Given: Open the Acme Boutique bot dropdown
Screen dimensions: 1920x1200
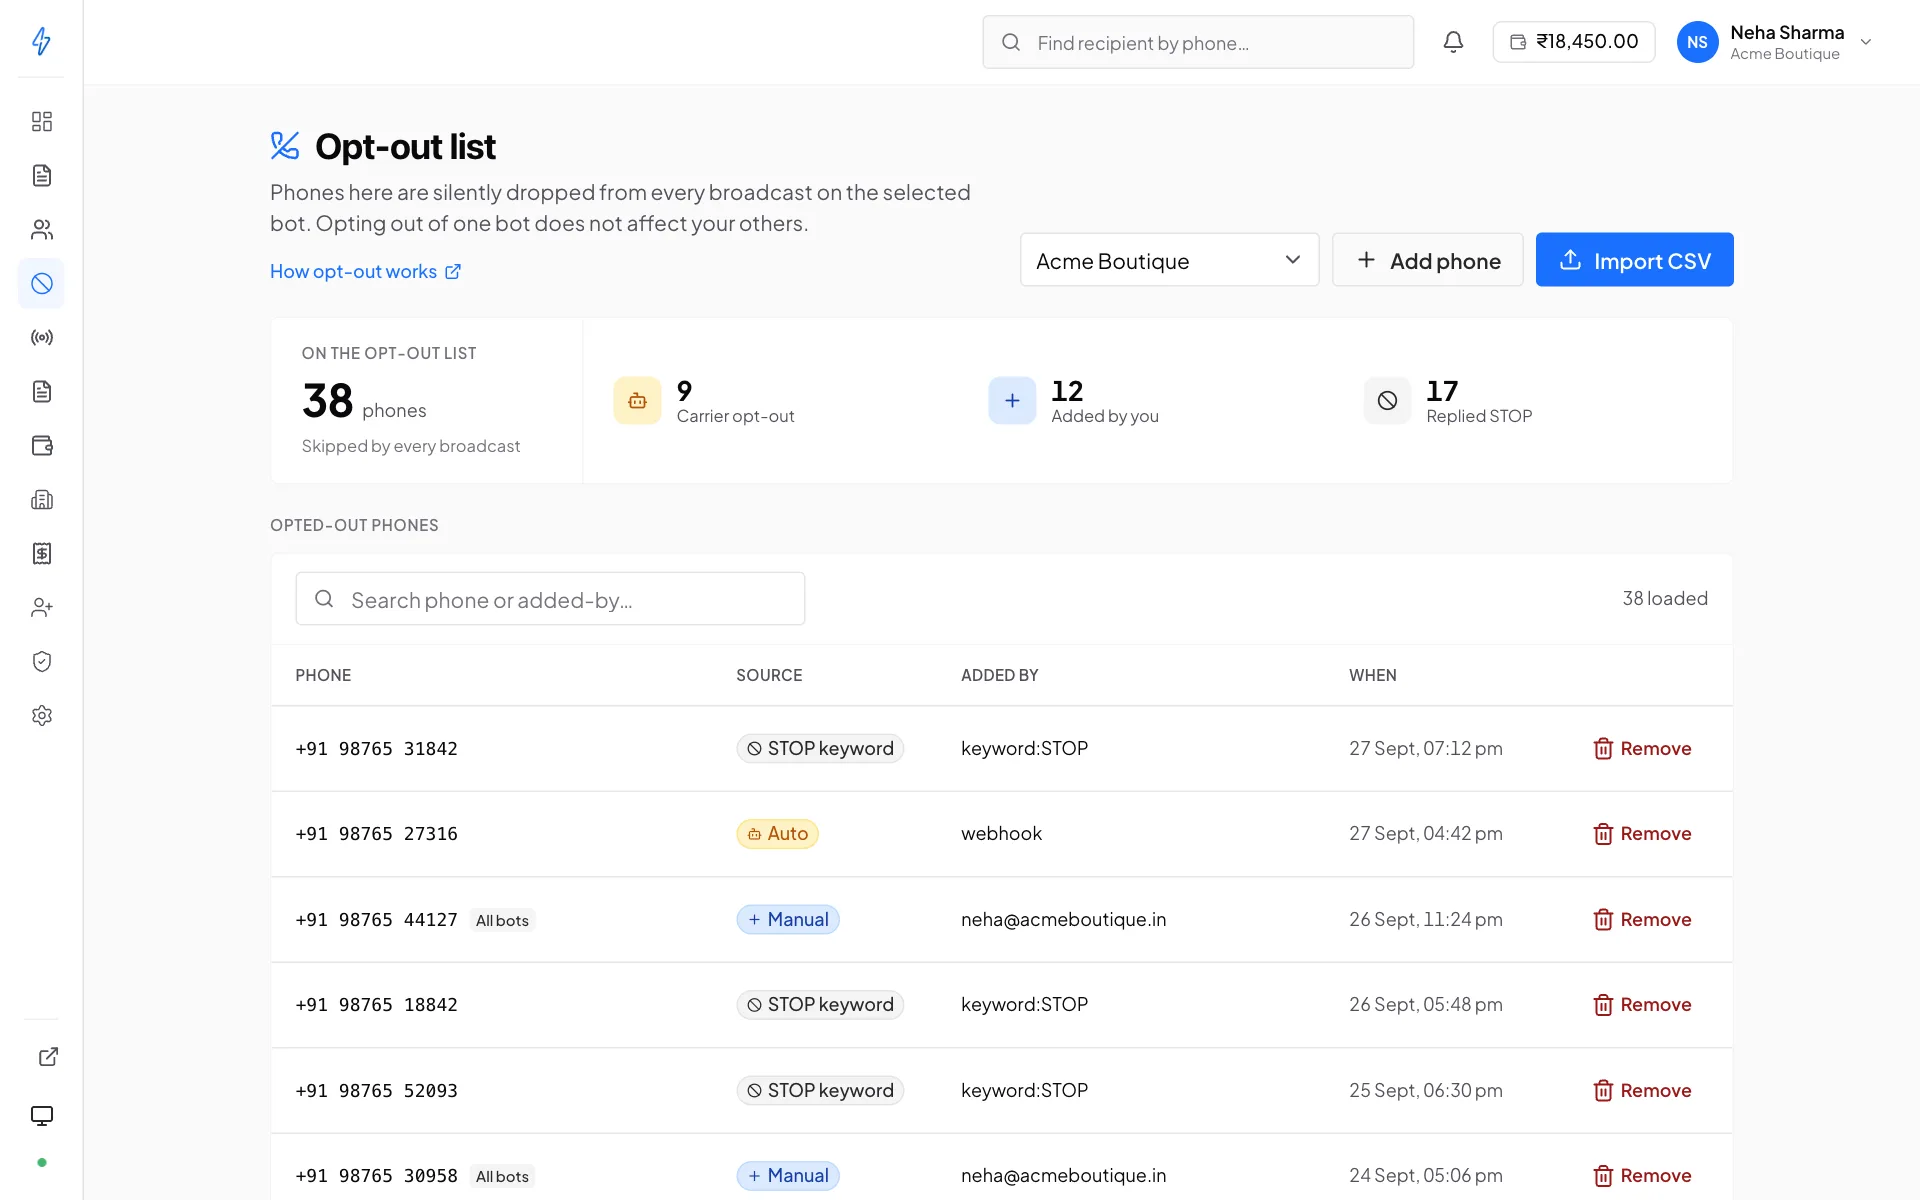Looking at the screenshot, I should (1169, 260).
